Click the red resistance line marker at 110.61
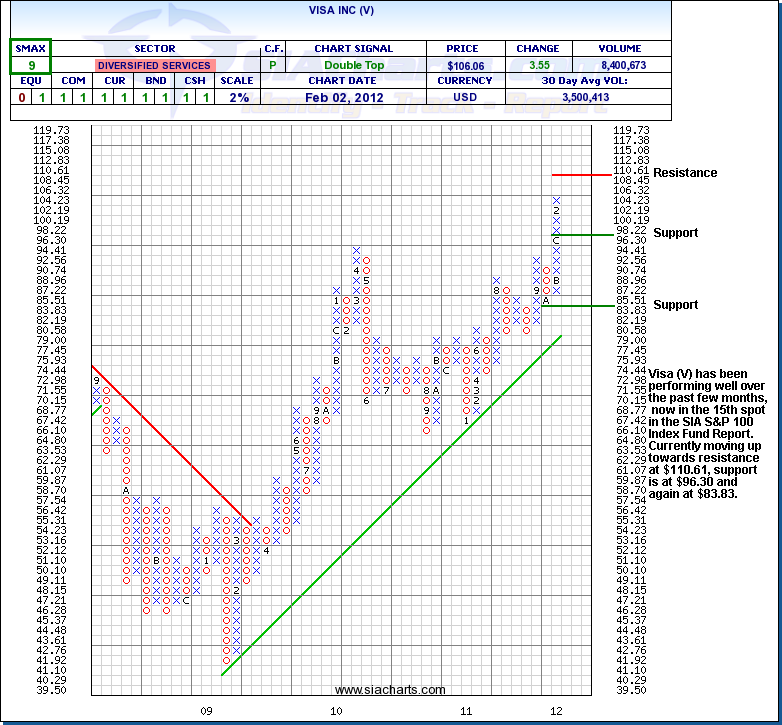The height and width of the screenshot is (725, 782). point(580,174)
